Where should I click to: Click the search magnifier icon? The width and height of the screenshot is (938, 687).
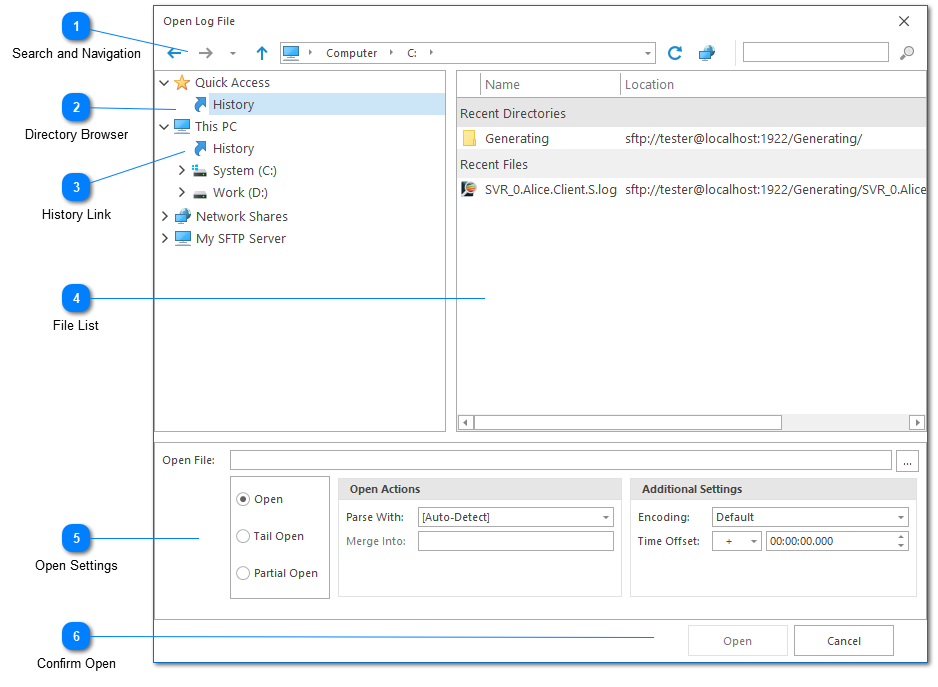(x=907, y=53)
